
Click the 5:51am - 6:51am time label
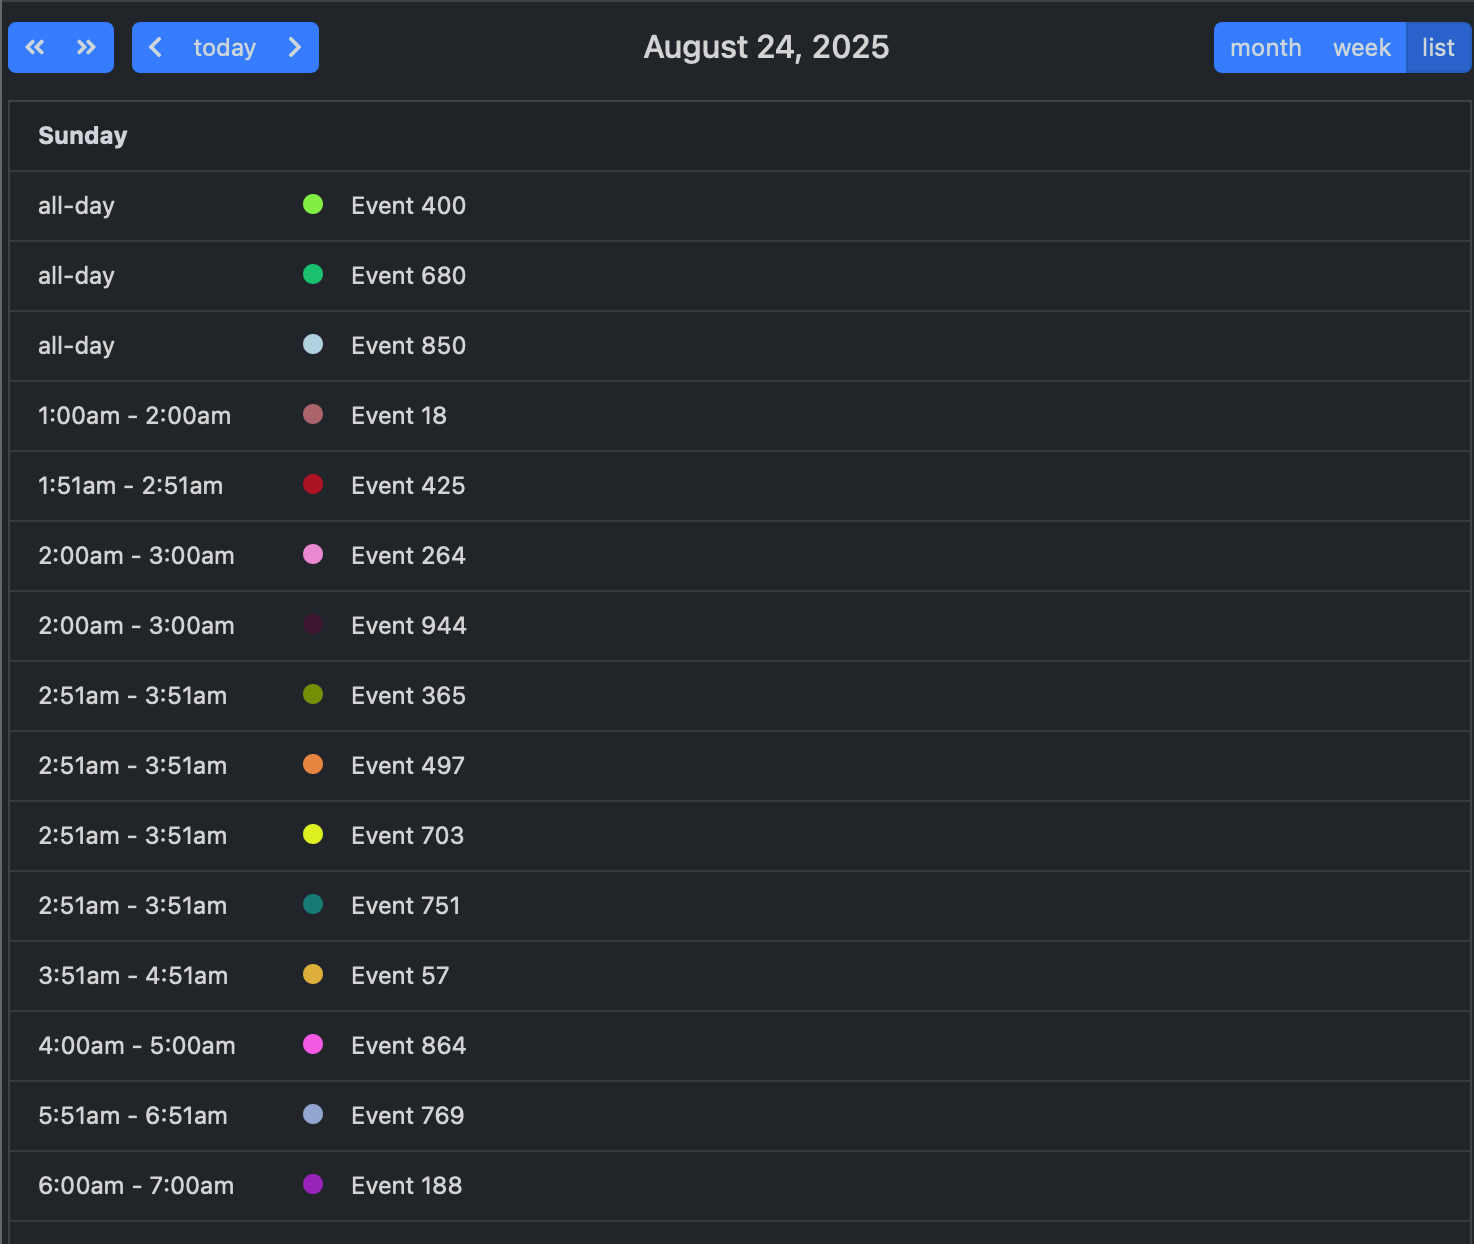pos(133,1116)
